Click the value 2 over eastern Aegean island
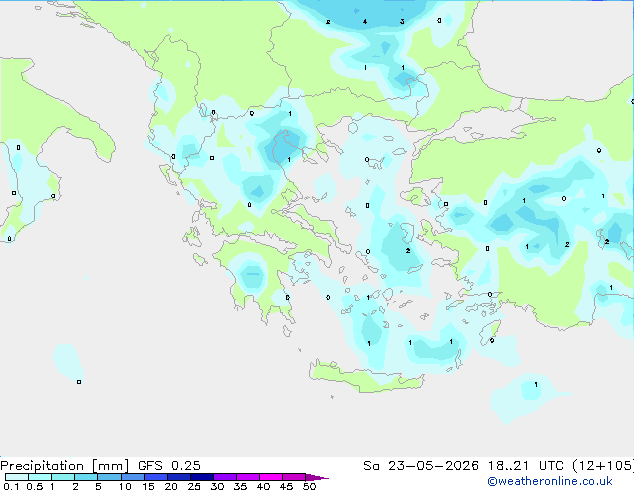The image size is (634, 490). pyautogui.click(x=408, y=251)
